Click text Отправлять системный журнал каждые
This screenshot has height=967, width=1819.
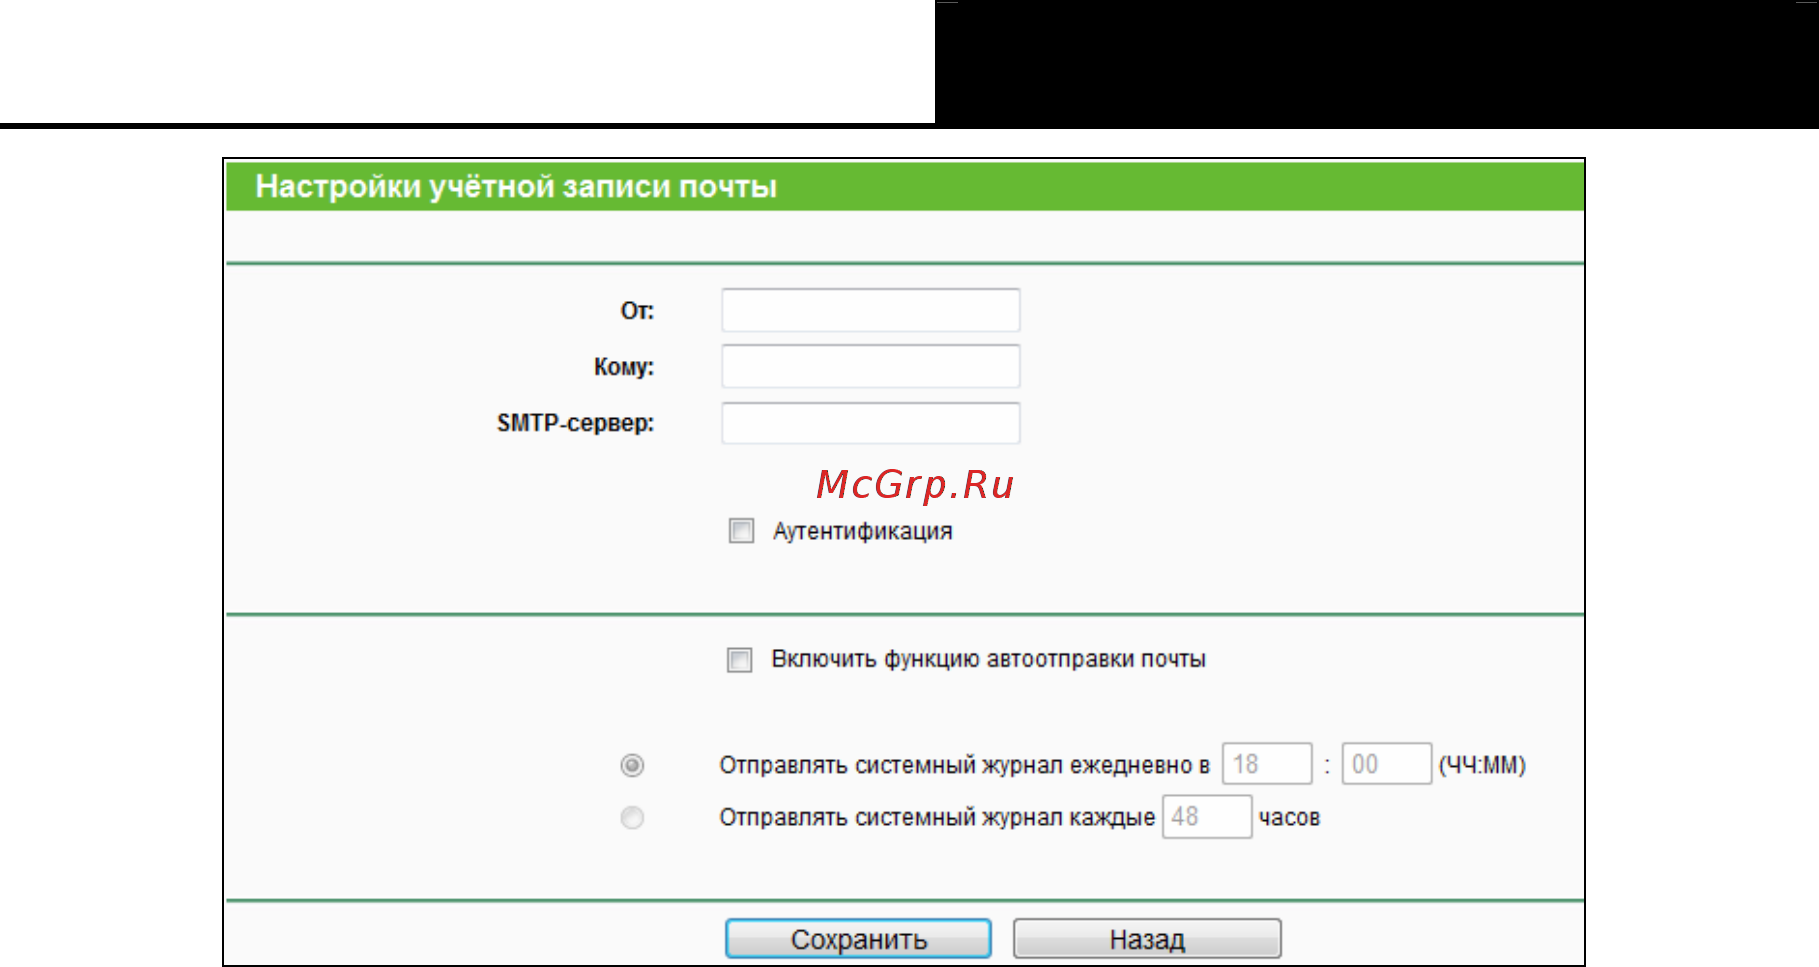937,817
